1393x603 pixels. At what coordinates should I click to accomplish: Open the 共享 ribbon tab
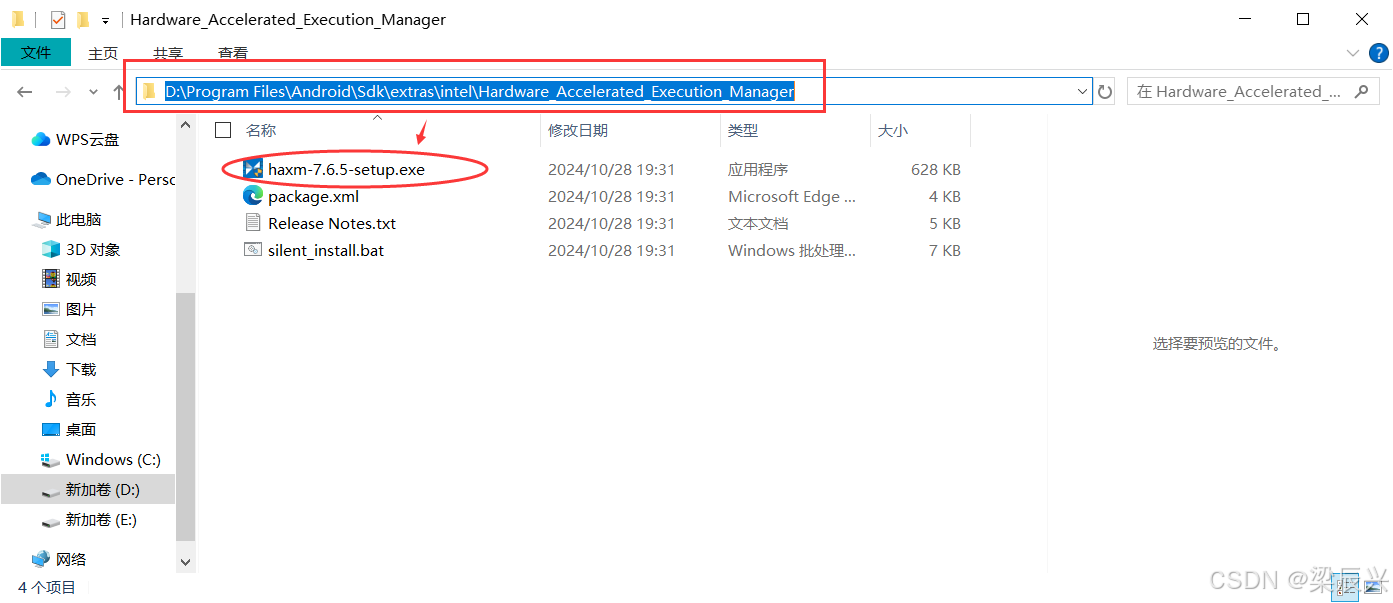click(168, 53)
